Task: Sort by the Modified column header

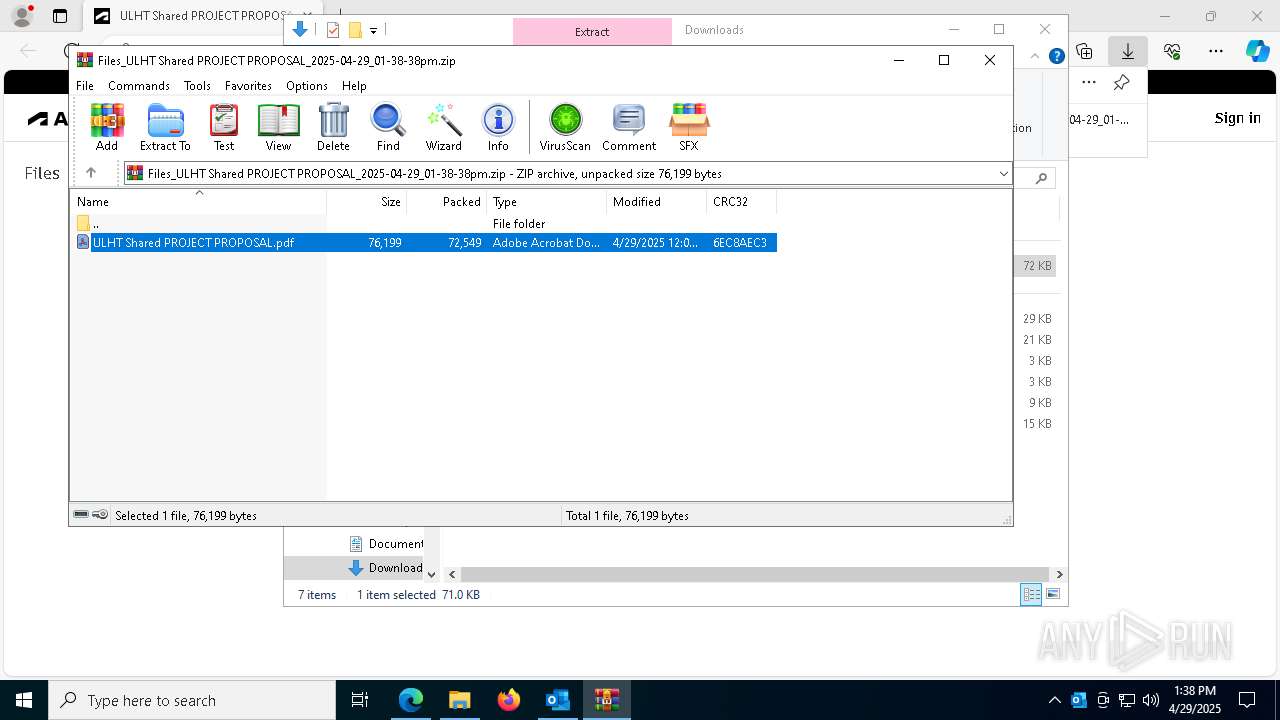Action: (x=657, y=202)
